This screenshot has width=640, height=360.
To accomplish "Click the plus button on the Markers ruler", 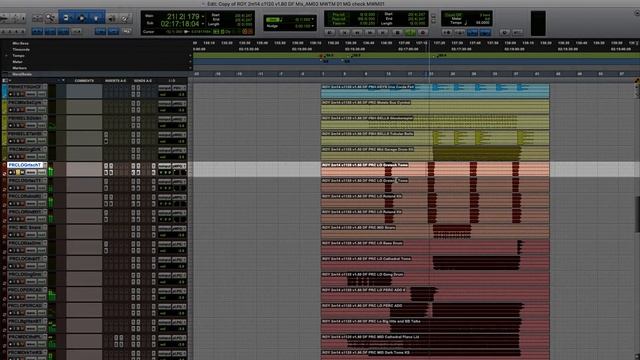I will point(190,68).
